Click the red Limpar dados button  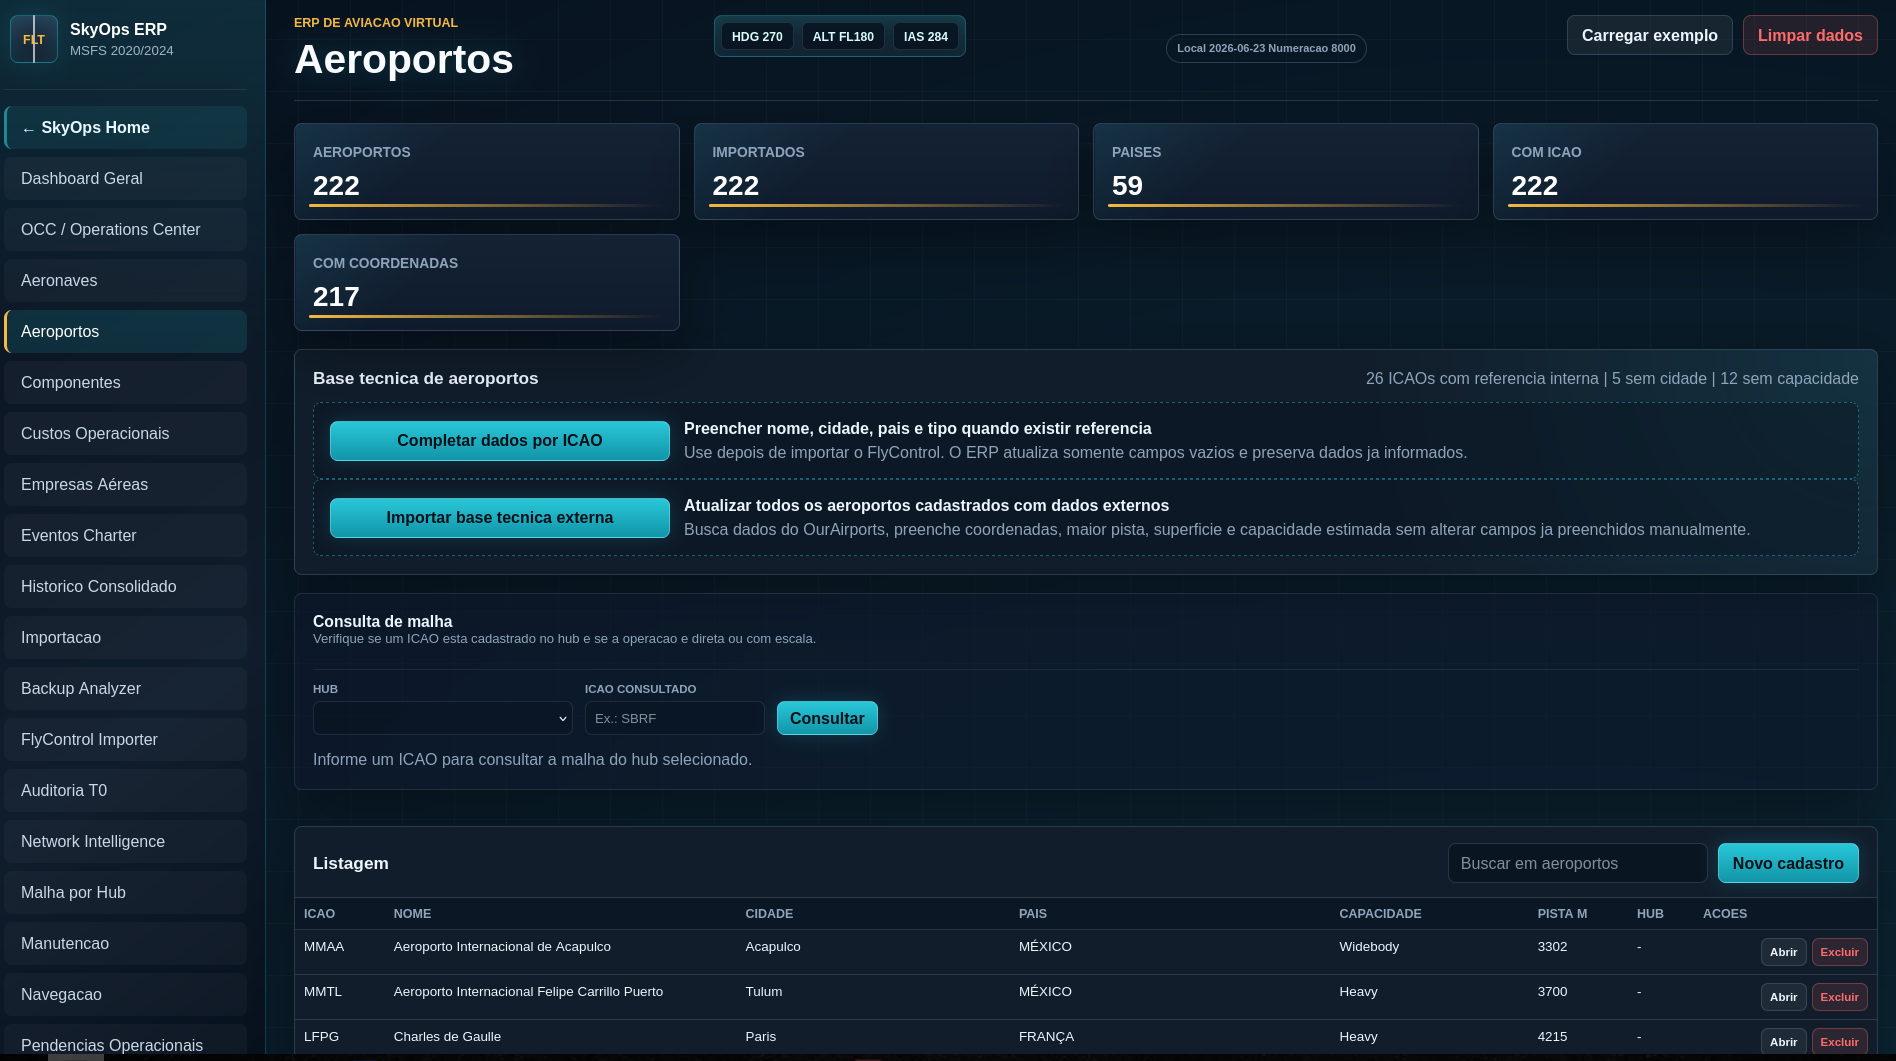pos(1810,35)
